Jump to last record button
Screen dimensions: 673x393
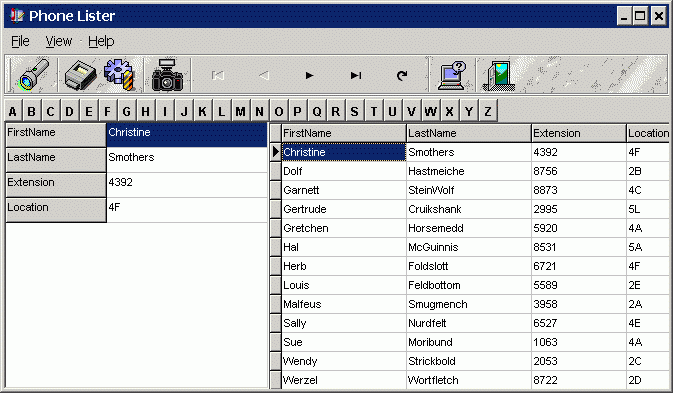tap(356, 76)
